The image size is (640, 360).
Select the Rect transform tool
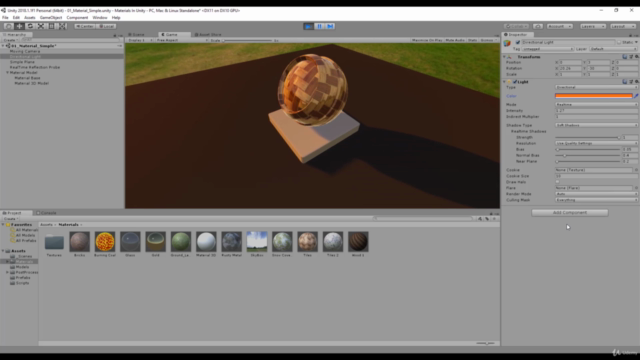tap(51, 26)
